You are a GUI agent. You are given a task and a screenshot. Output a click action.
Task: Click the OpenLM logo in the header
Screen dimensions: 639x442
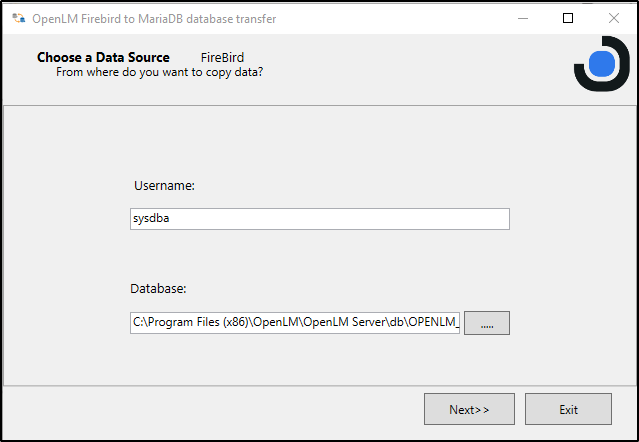[601, 64]
